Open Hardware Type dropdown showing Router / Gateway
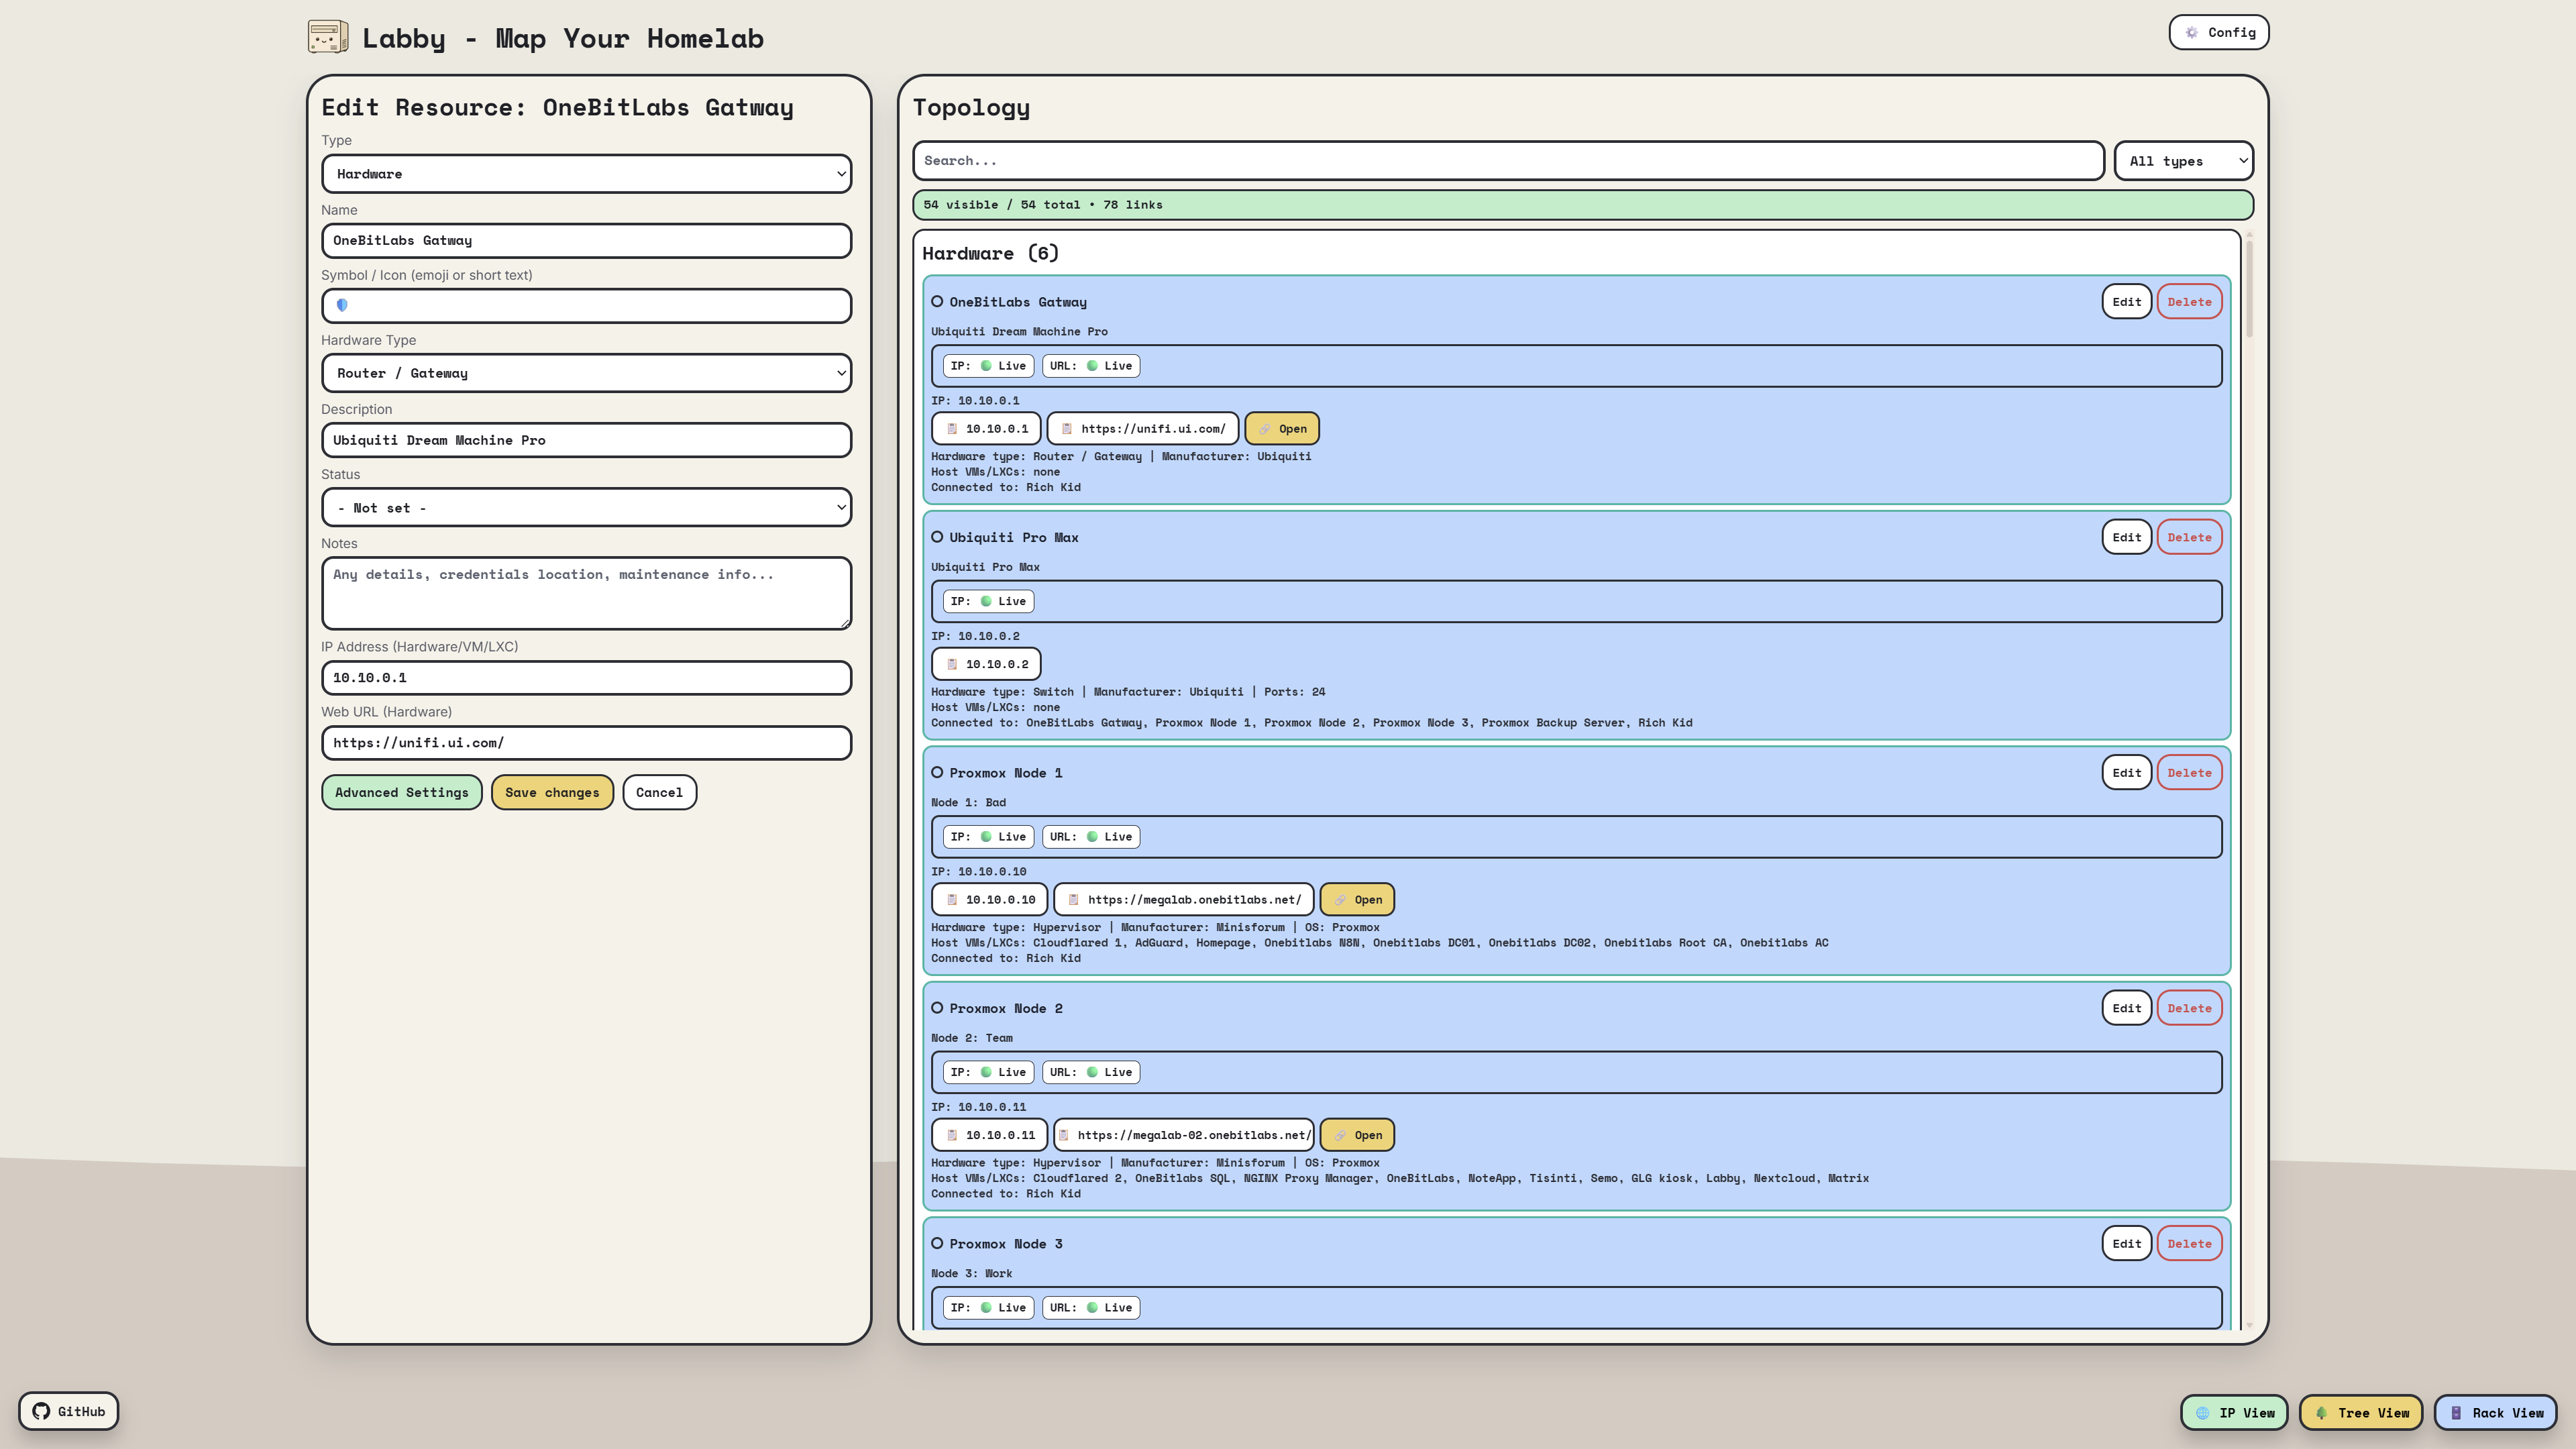This screenshot has height=1449, width=2576. (586, 373)
